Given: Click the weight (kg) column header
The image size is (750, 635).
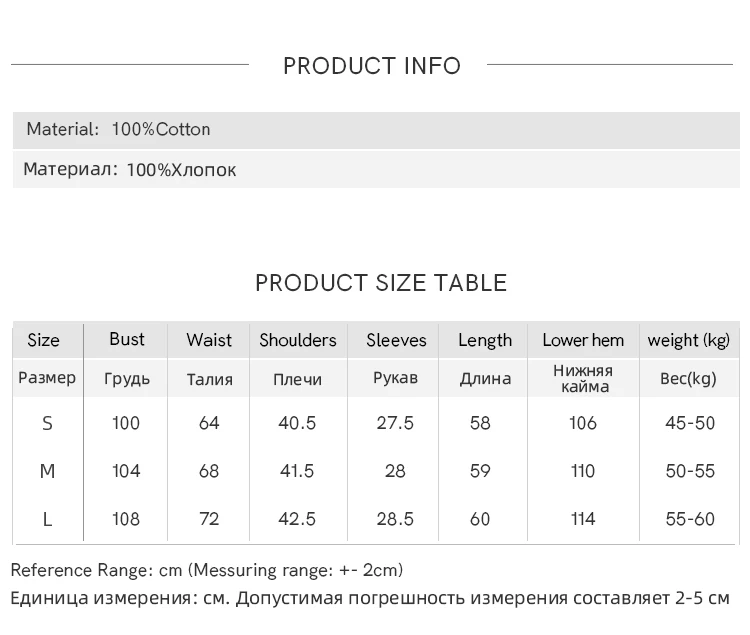Looking at the screenshot, I should point(689,340).
